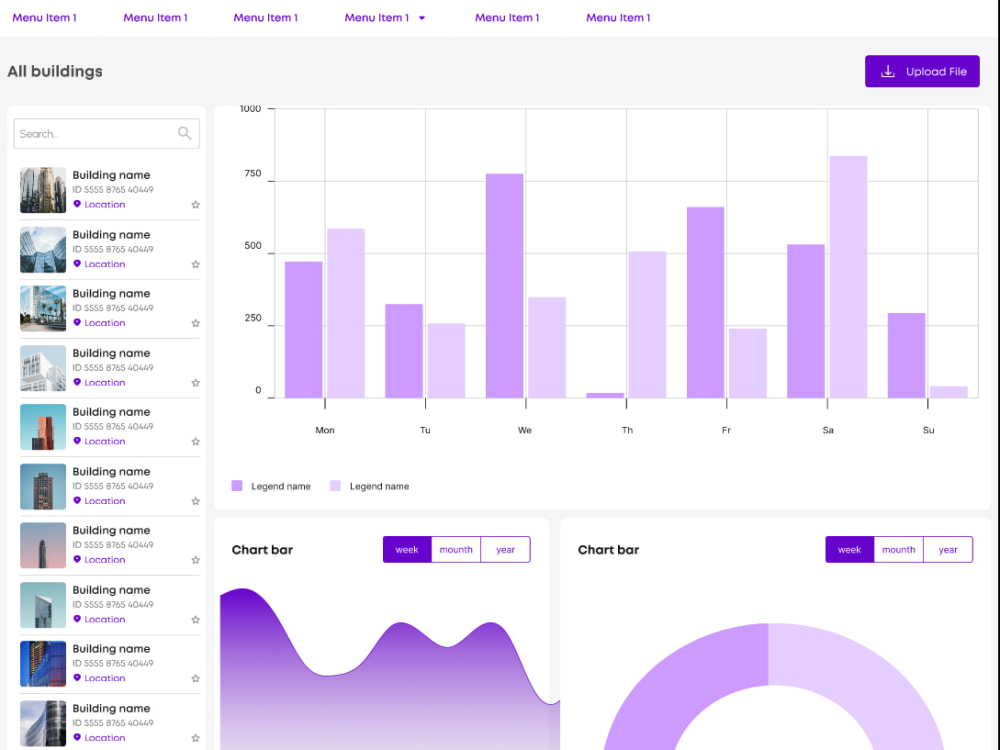The image size is (1000, 750).
Task: Favorite the first building using its star toggle
Action: [196, 204]
